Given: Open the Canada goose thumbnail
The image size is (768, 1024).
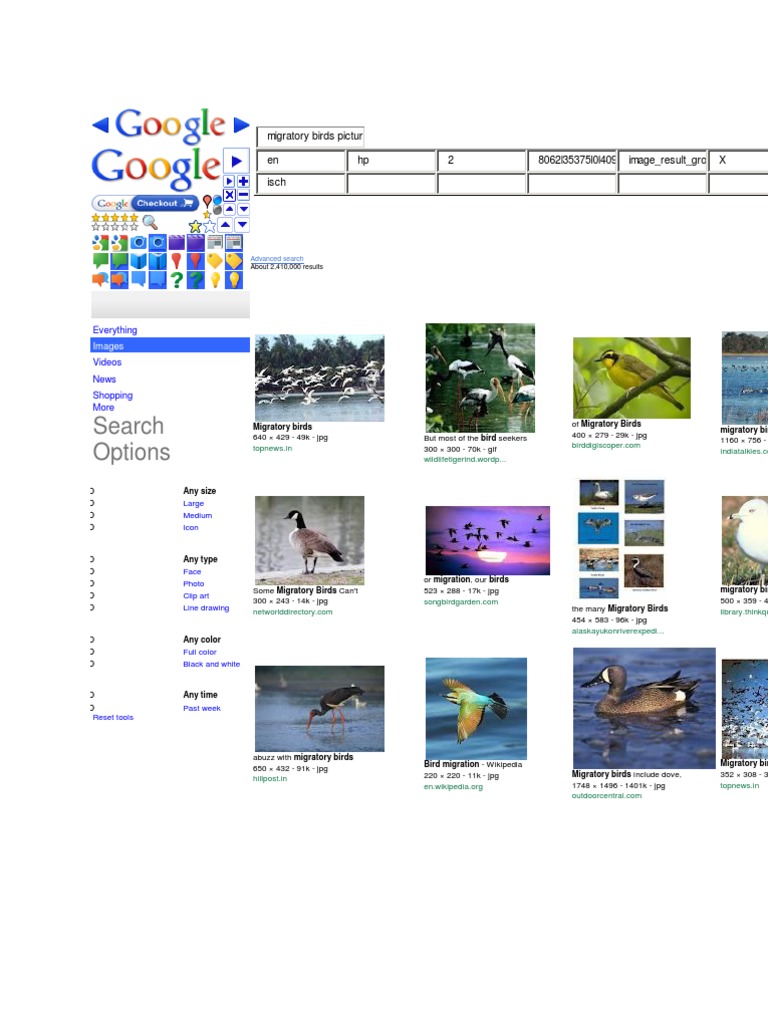Looking at the screenshot, I should point(310,540).
